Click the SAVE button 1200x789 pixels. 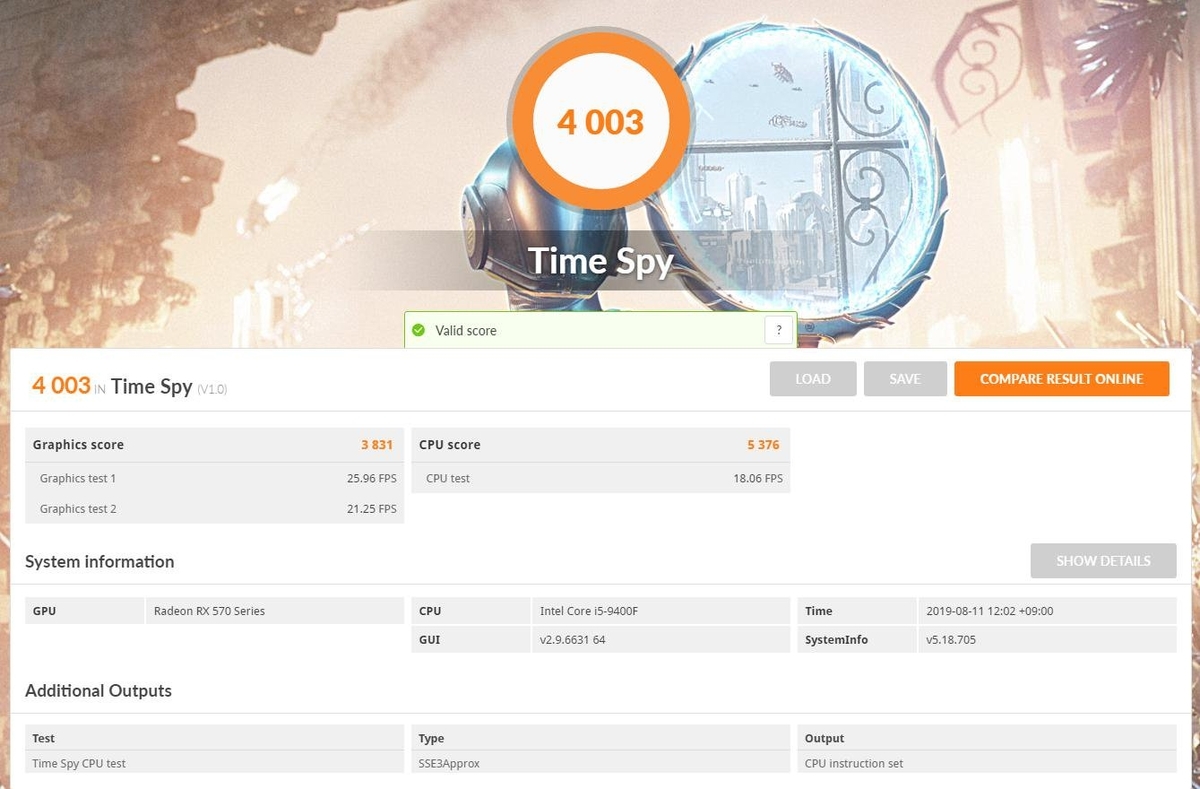(x=905, y=379)
